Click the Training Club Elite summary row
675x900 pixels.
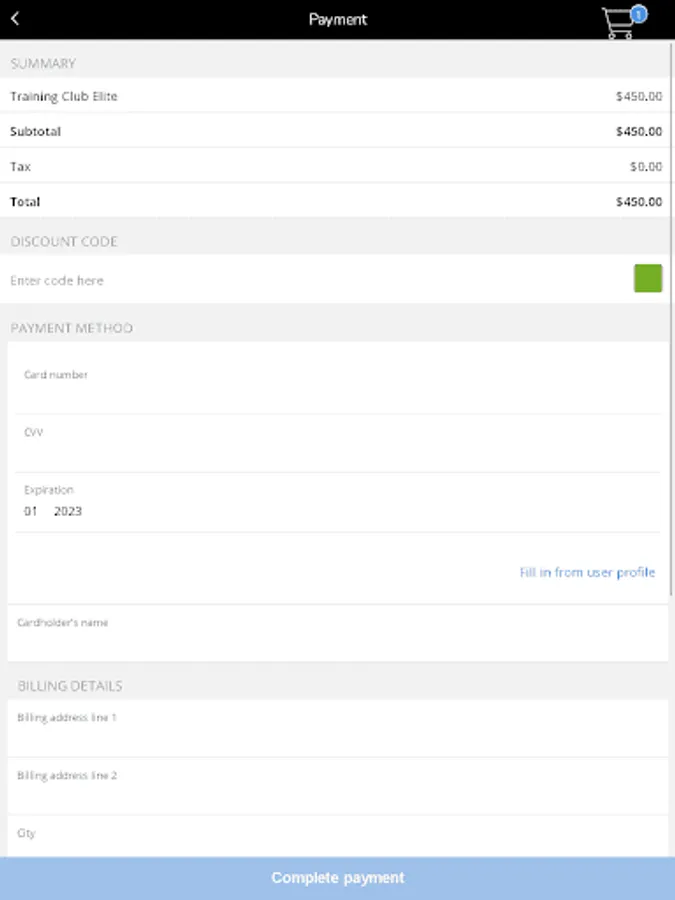tap(336, 96)
